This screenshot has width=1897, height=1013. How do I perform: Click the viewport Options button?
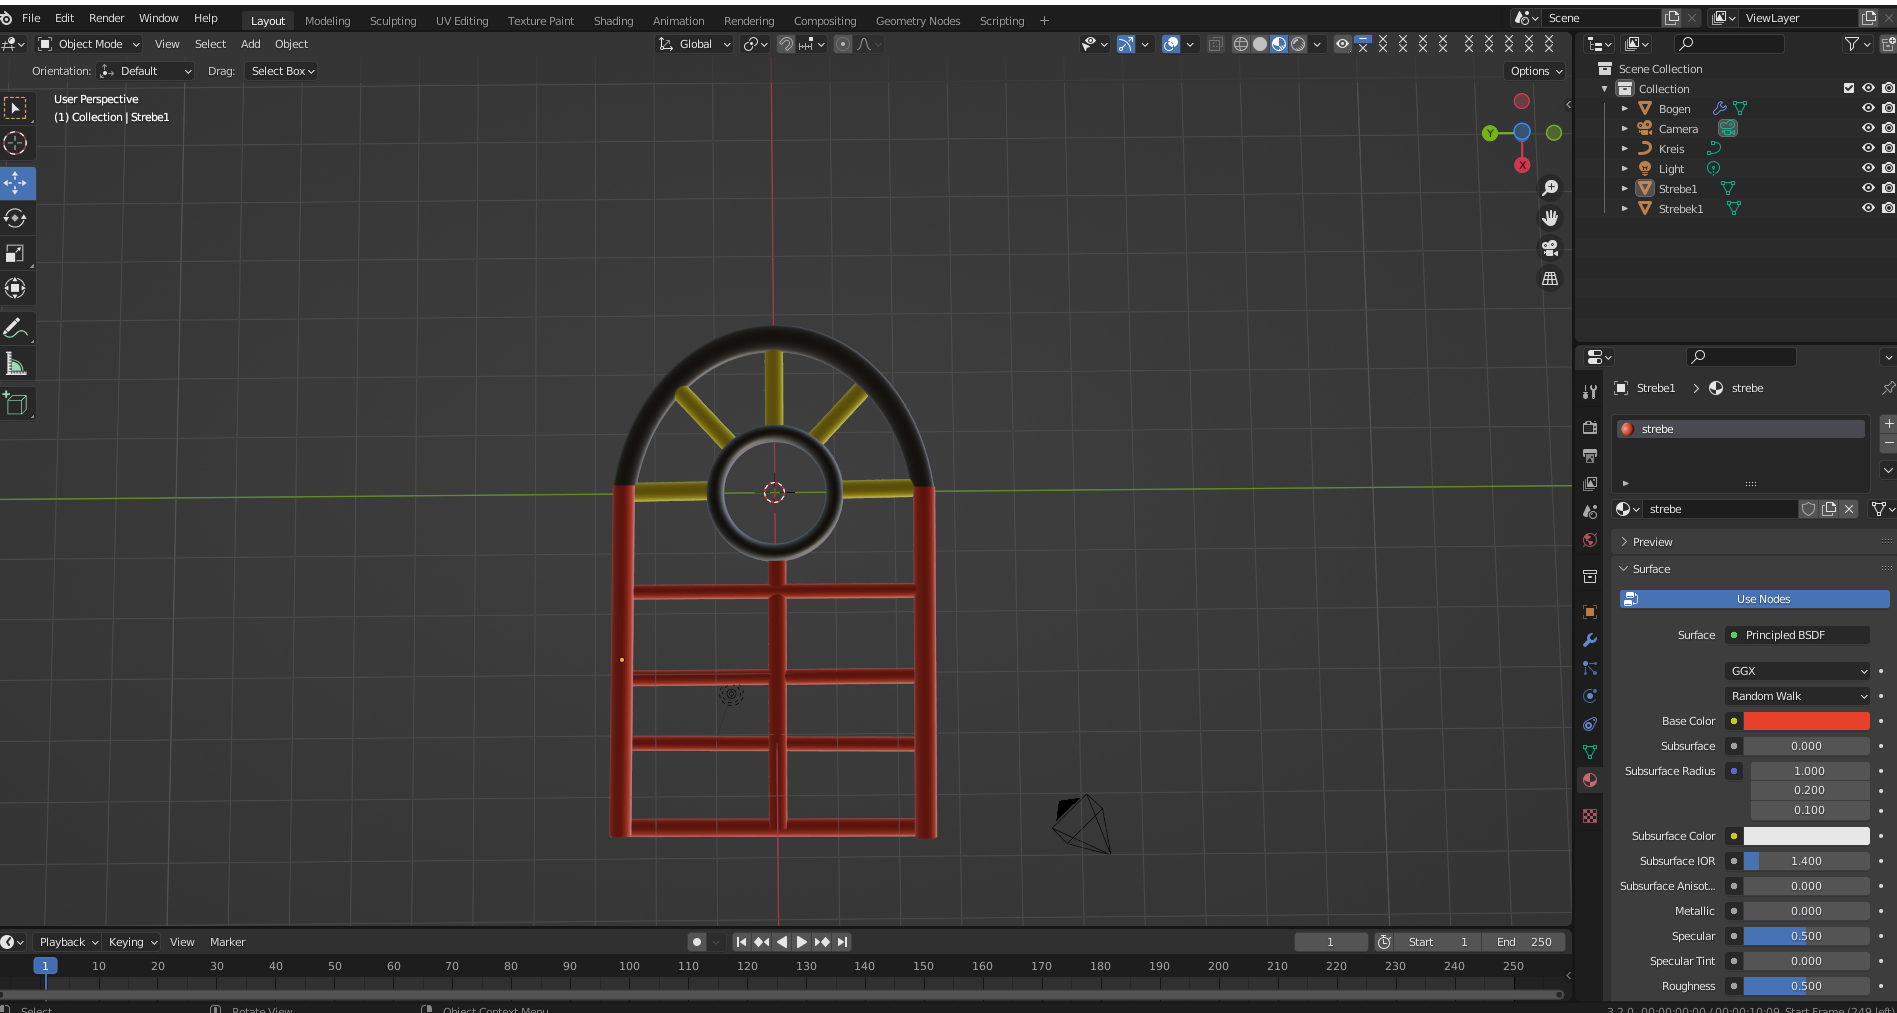click(1535, 71)
